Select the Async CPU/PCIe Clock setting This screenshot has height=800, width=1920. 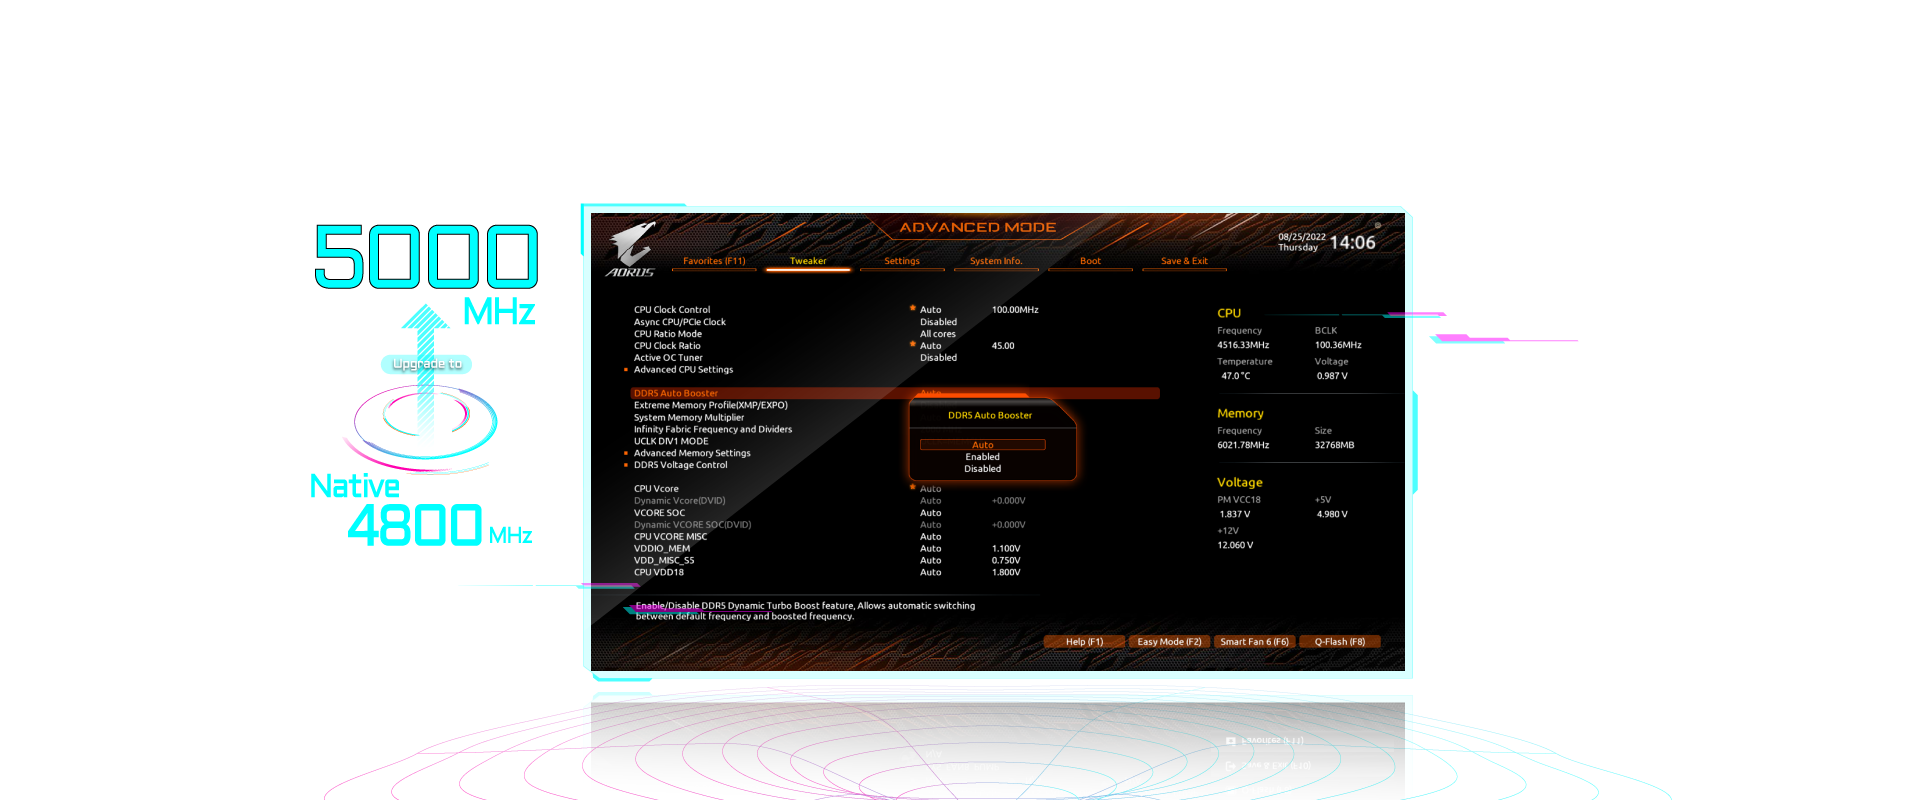[680, 322]
